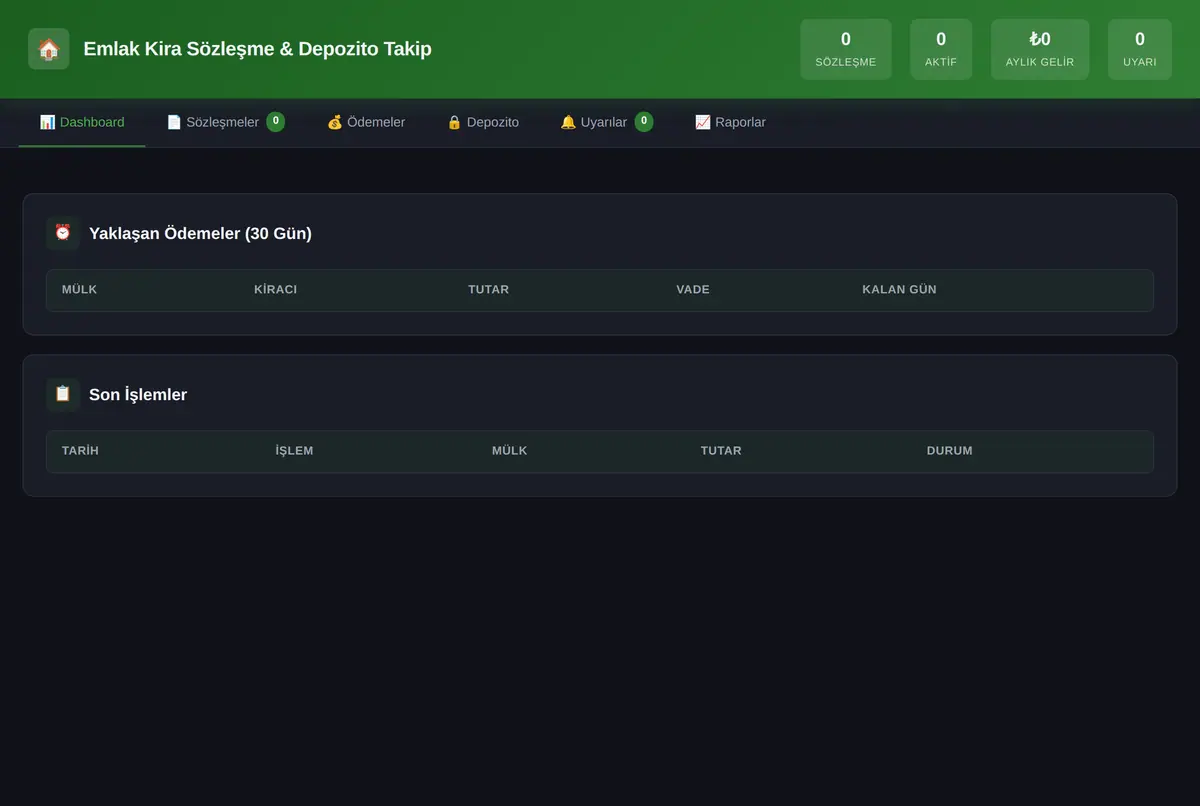Select the SÖZLEŞME stat card in header
This screenshot has height=806, width=1200.
[846, 49]
